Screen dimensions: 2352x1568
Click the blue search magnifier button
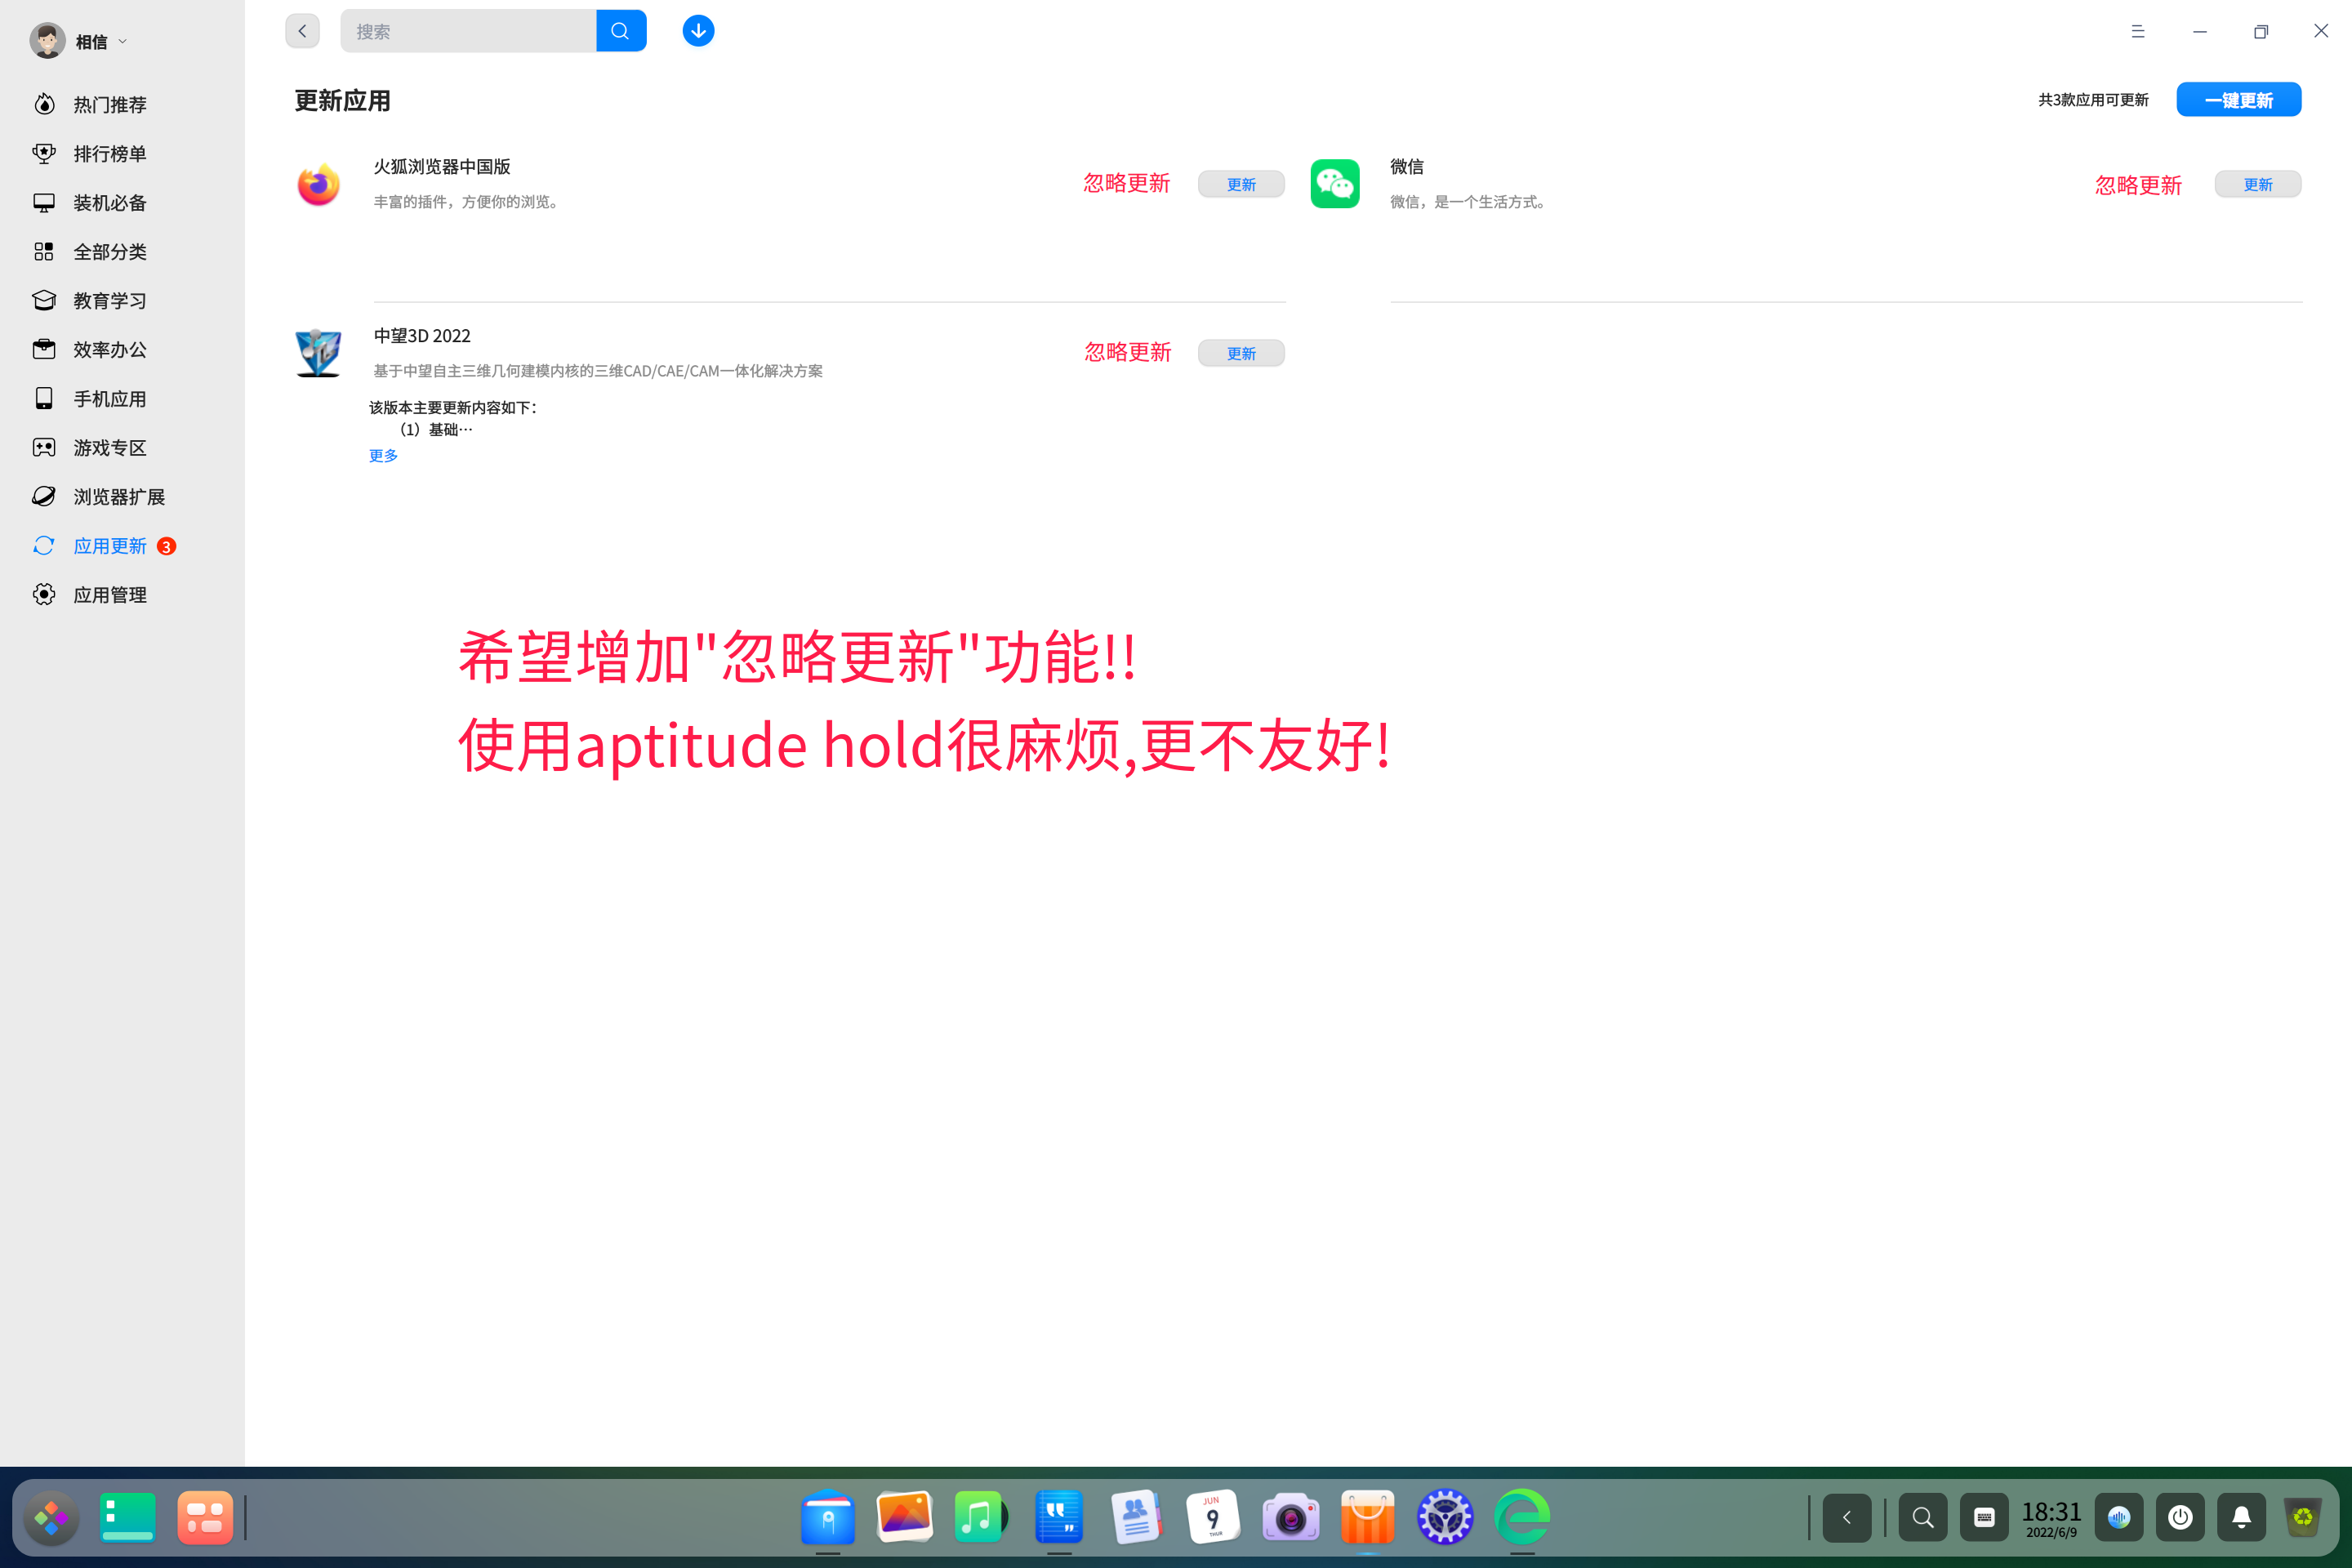(620, 31)
